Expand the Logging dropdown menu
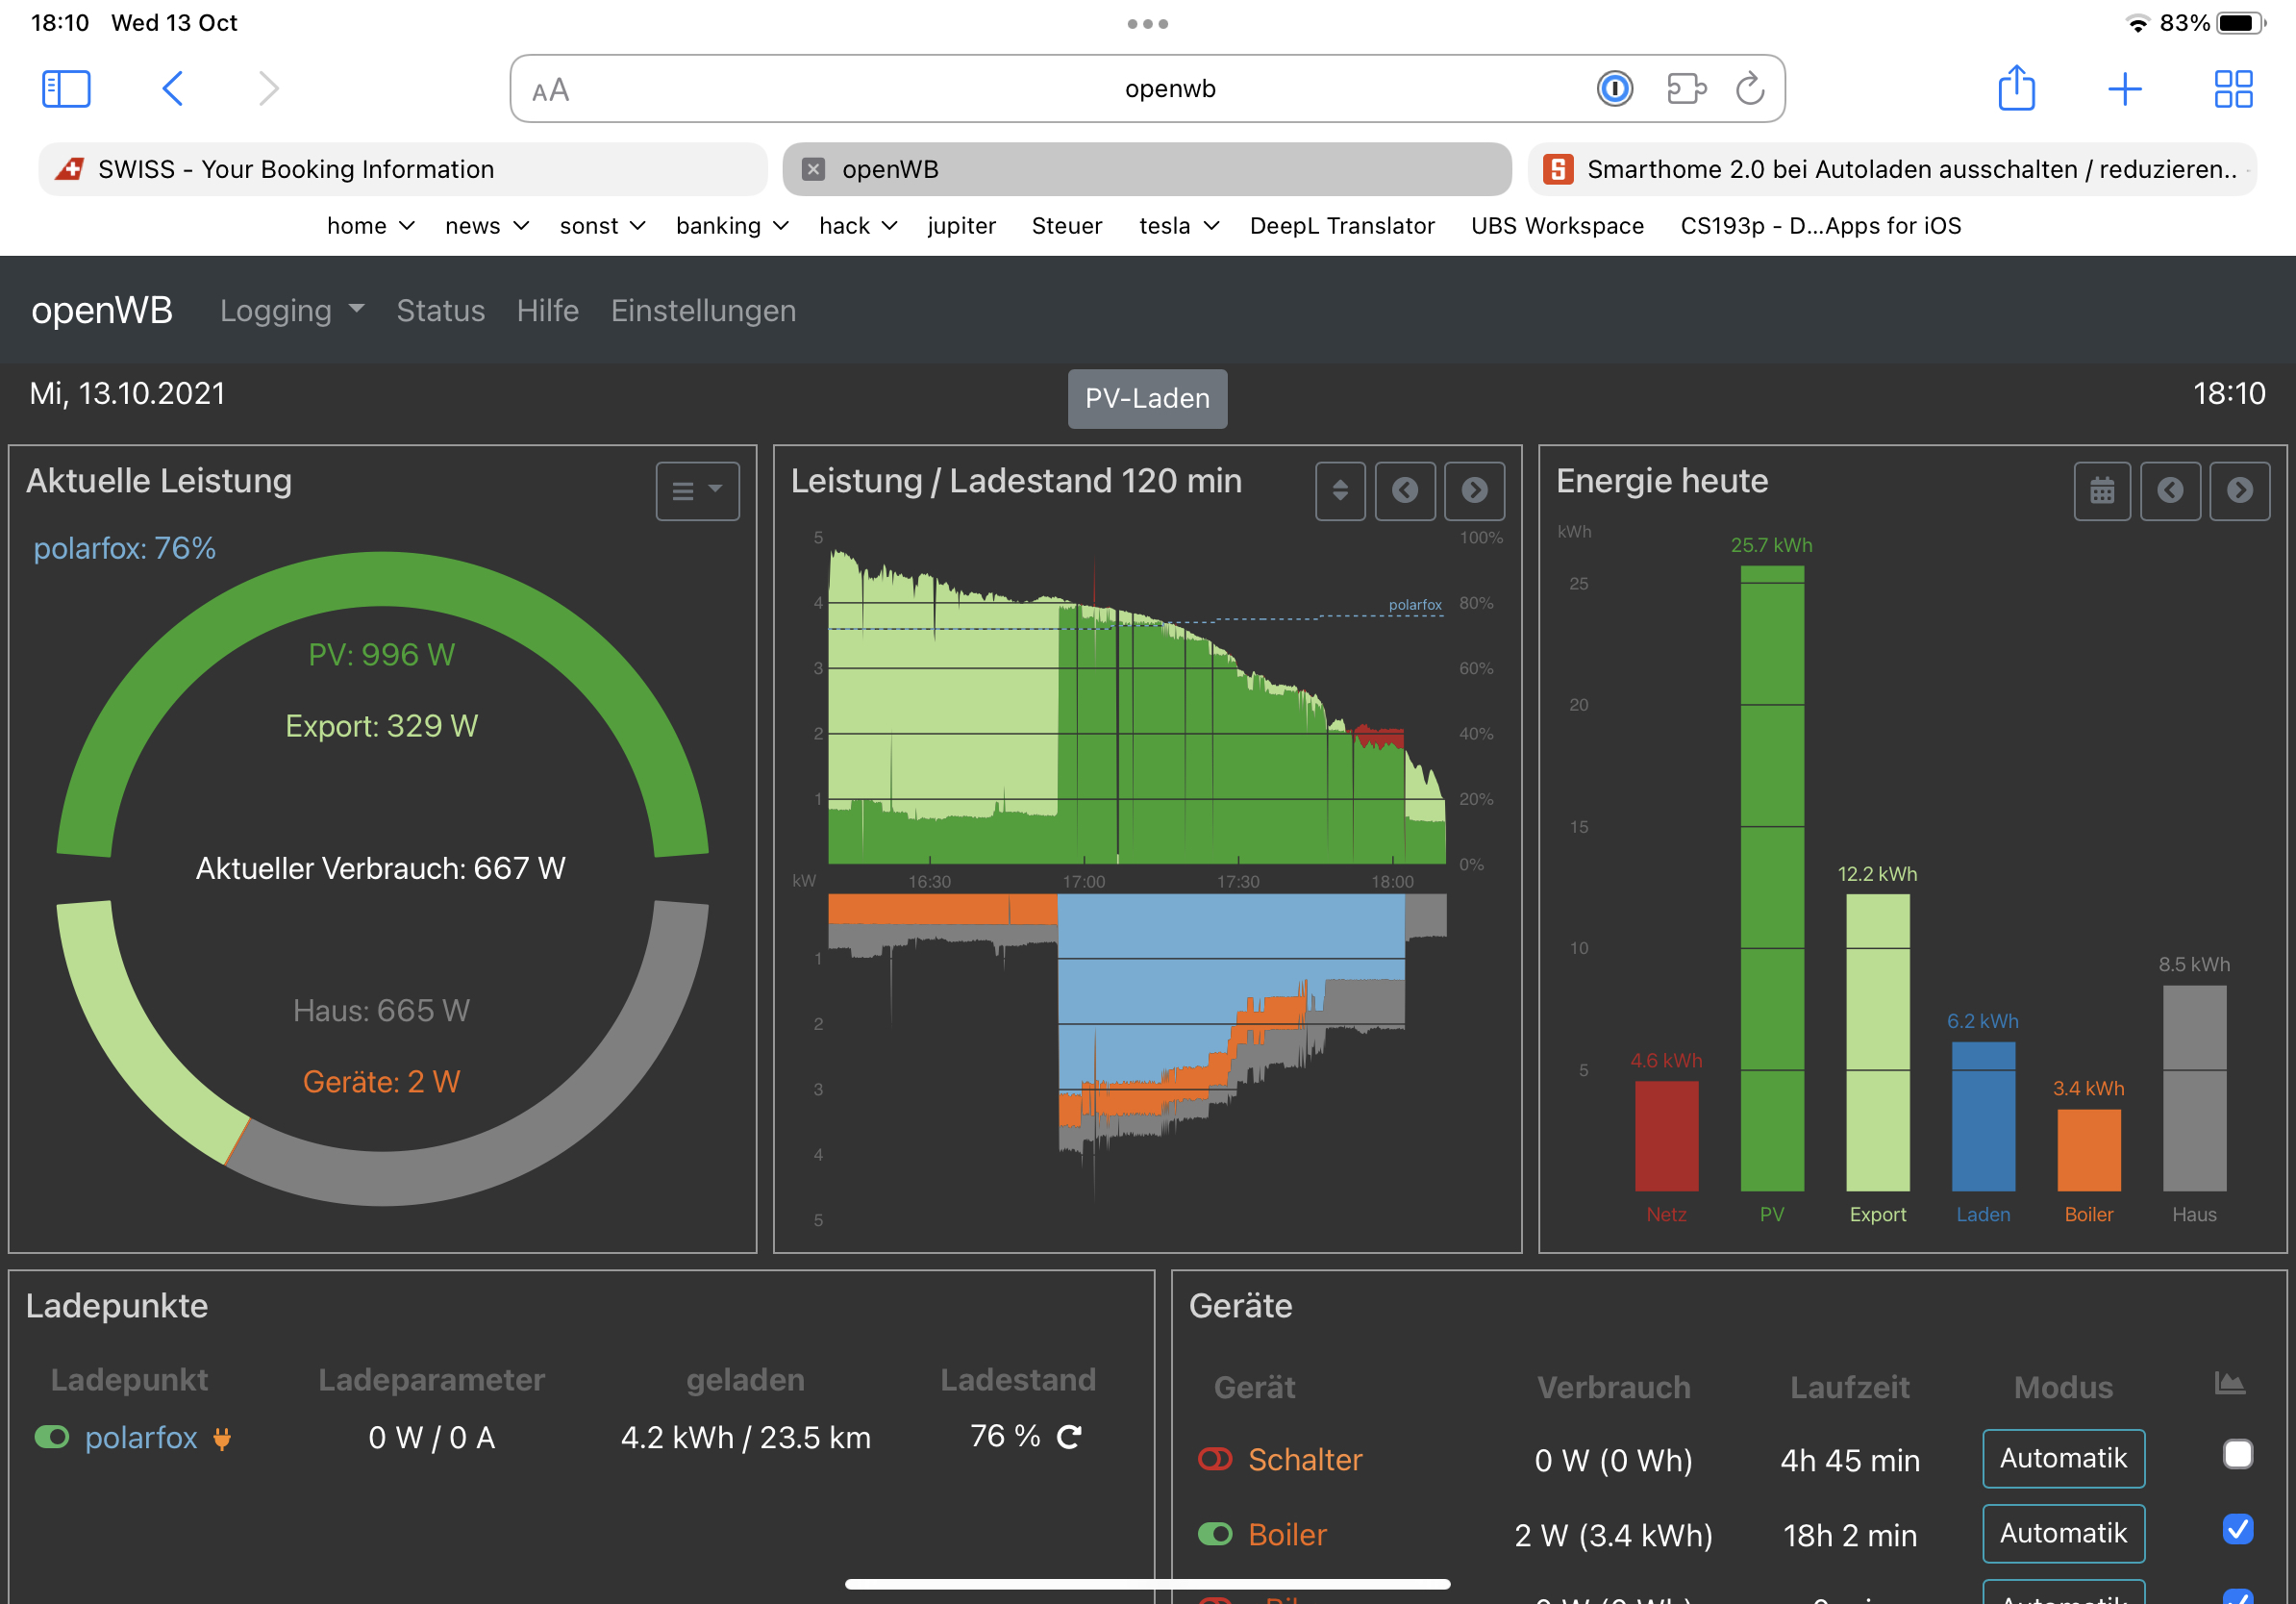The height and width of the screenshot is (1604, 2296). (291, 311)
